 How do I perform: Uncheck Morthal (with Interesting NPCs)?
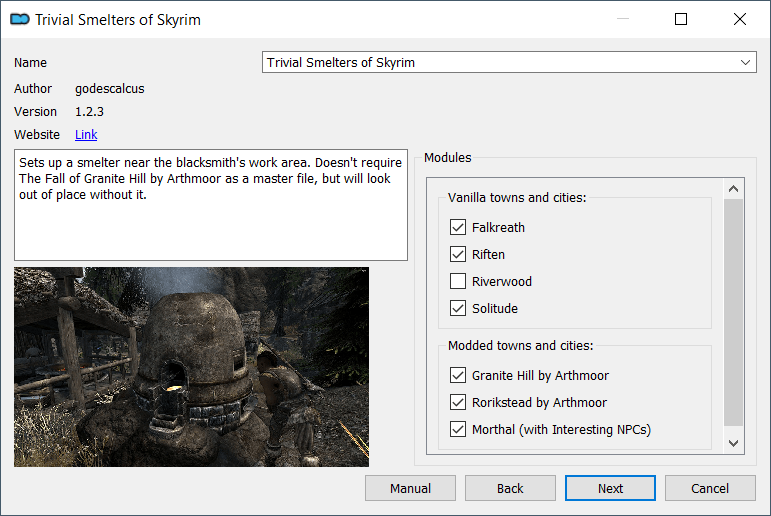tap(458, 429)
